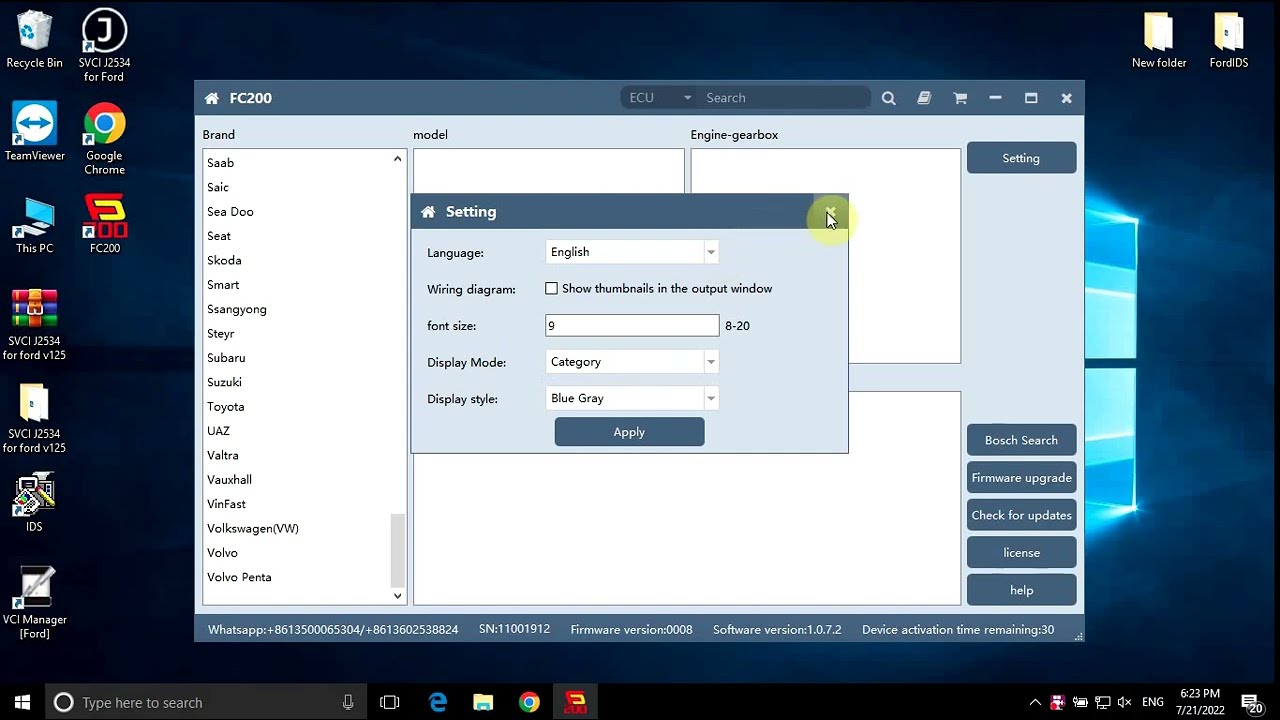This screenshot has height=720, width=1280.
Task: Select FC200 desktop shortcut
Action: (104, 225)
